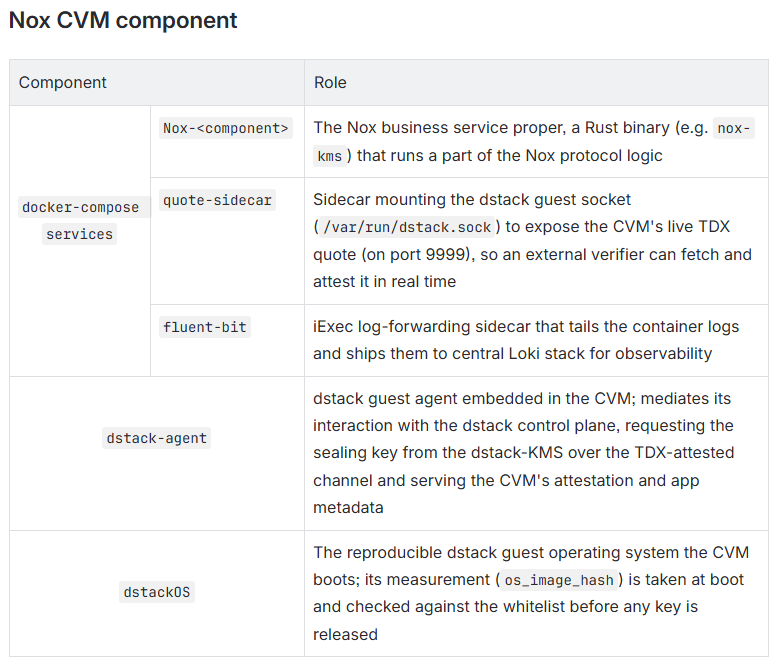774x660 pixels.
Task: Click the docker-compose code label
Action: (x=80, y=207)
